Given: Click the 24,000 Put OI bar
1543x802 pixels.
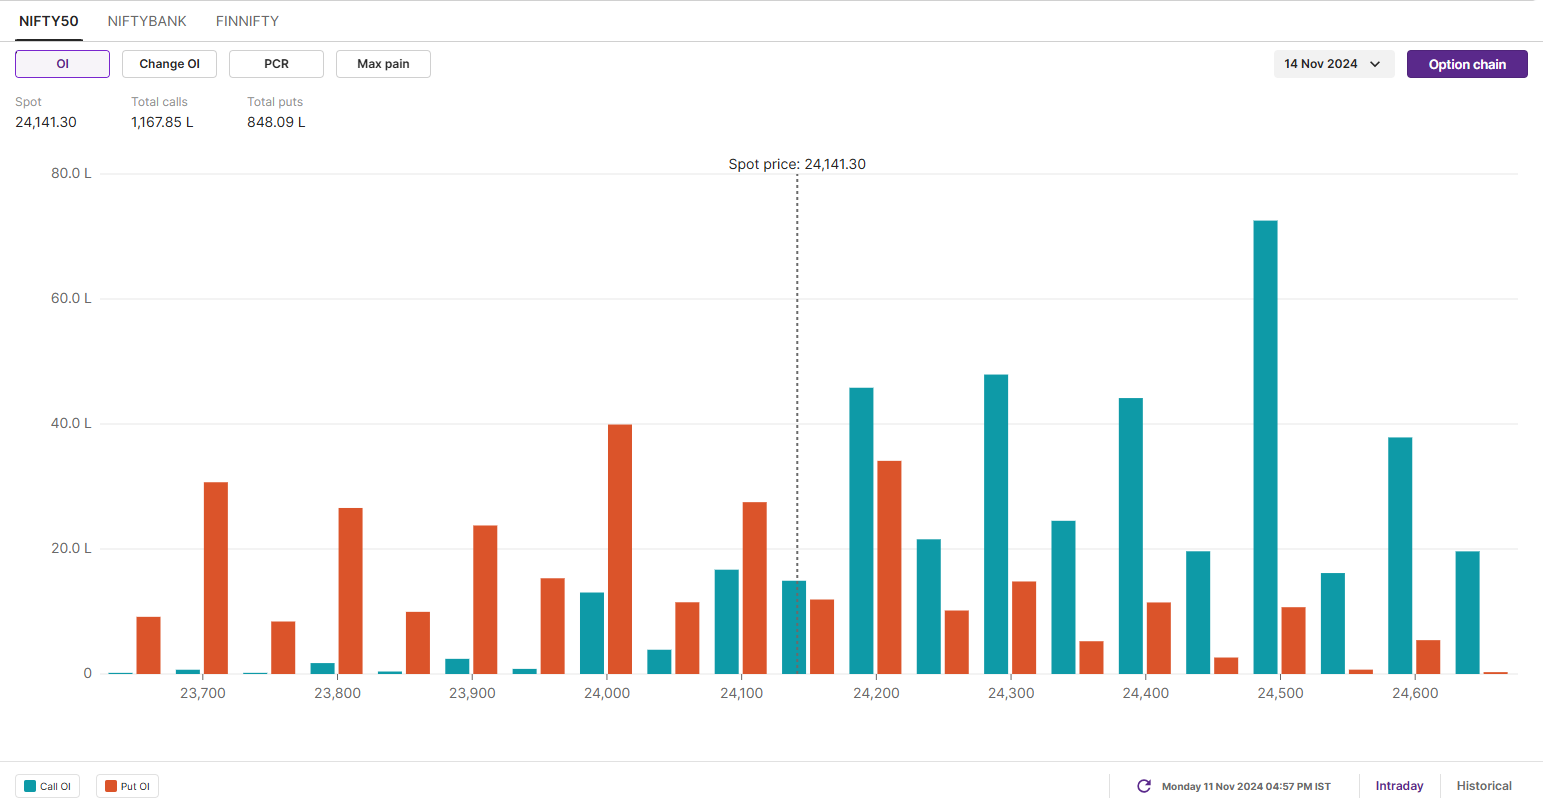Looking at the screenshot, I should (x=620, y=549).
